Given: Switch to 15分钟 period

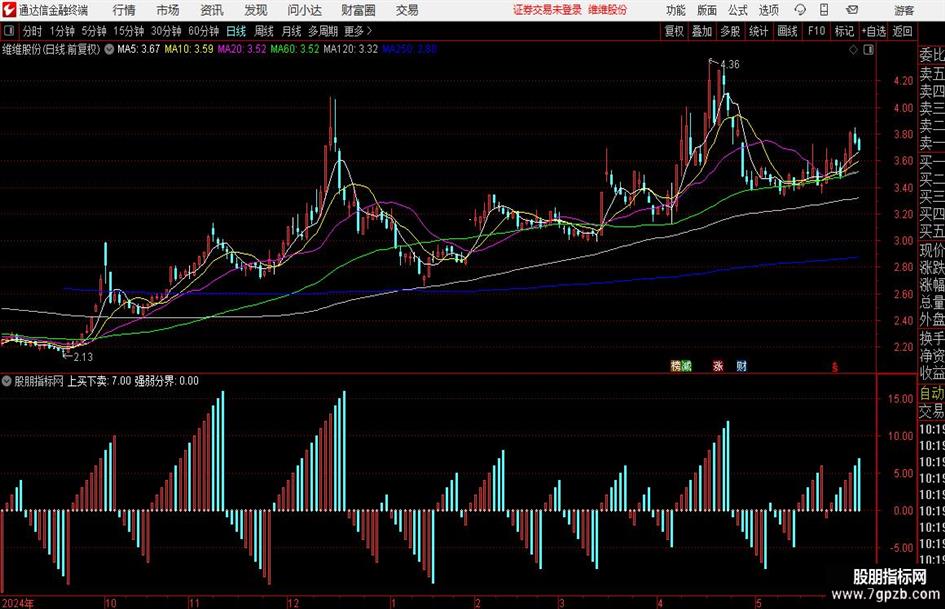Looking at the screenshot, I should 129,31.
